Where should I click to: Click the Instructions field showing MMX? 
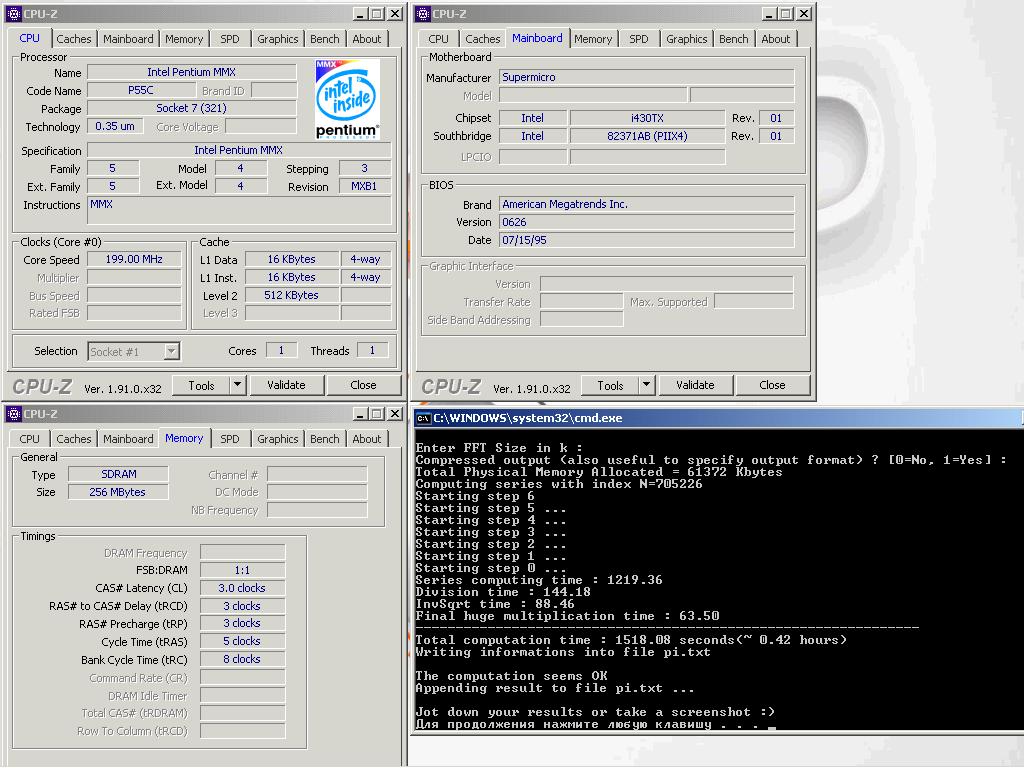(239, 211)
